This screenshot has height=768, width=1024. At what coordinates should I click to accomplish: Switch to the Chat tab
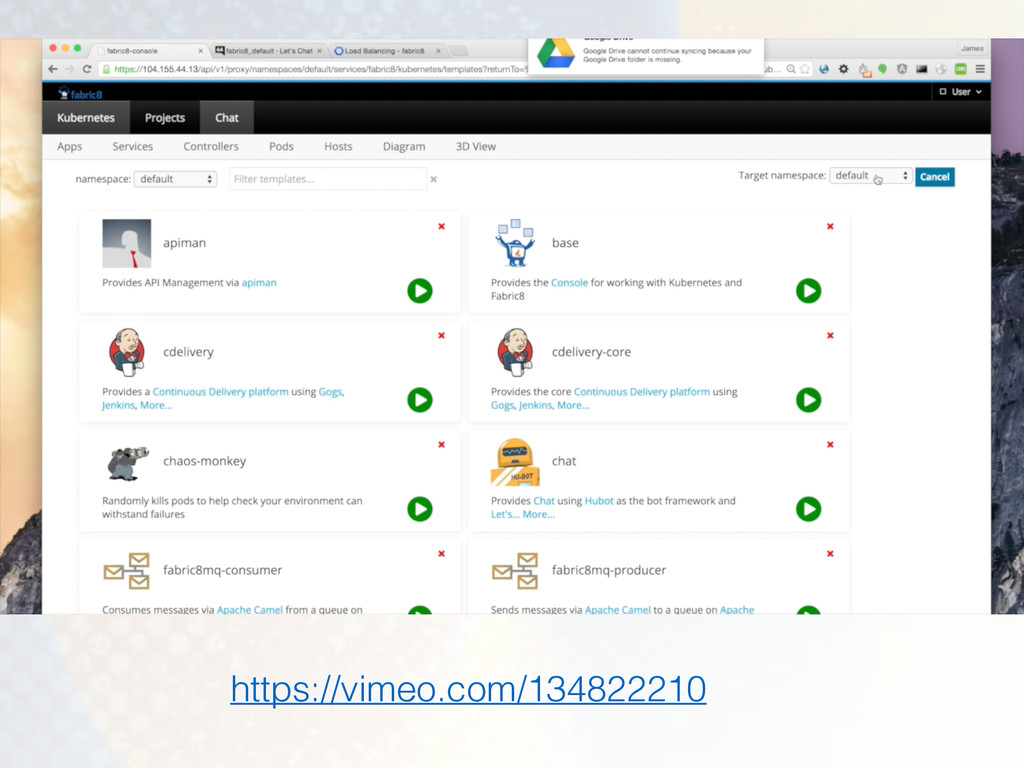(x=227, y=118)
